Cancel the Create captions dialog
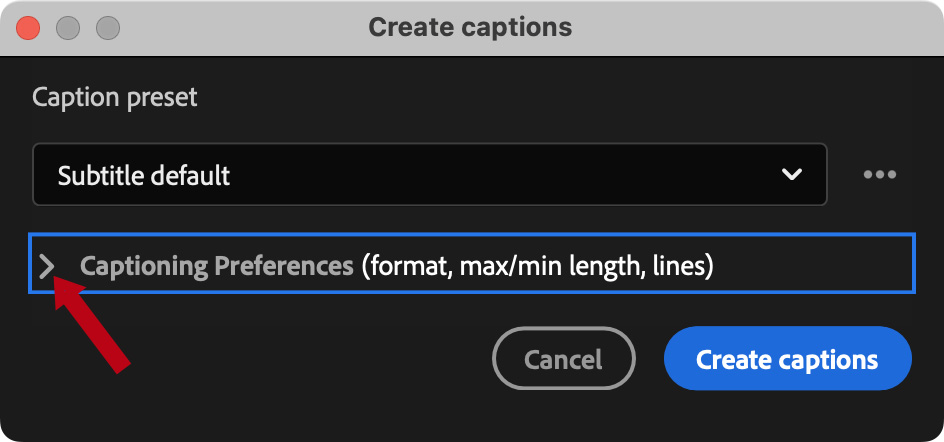 coord(564,359)
